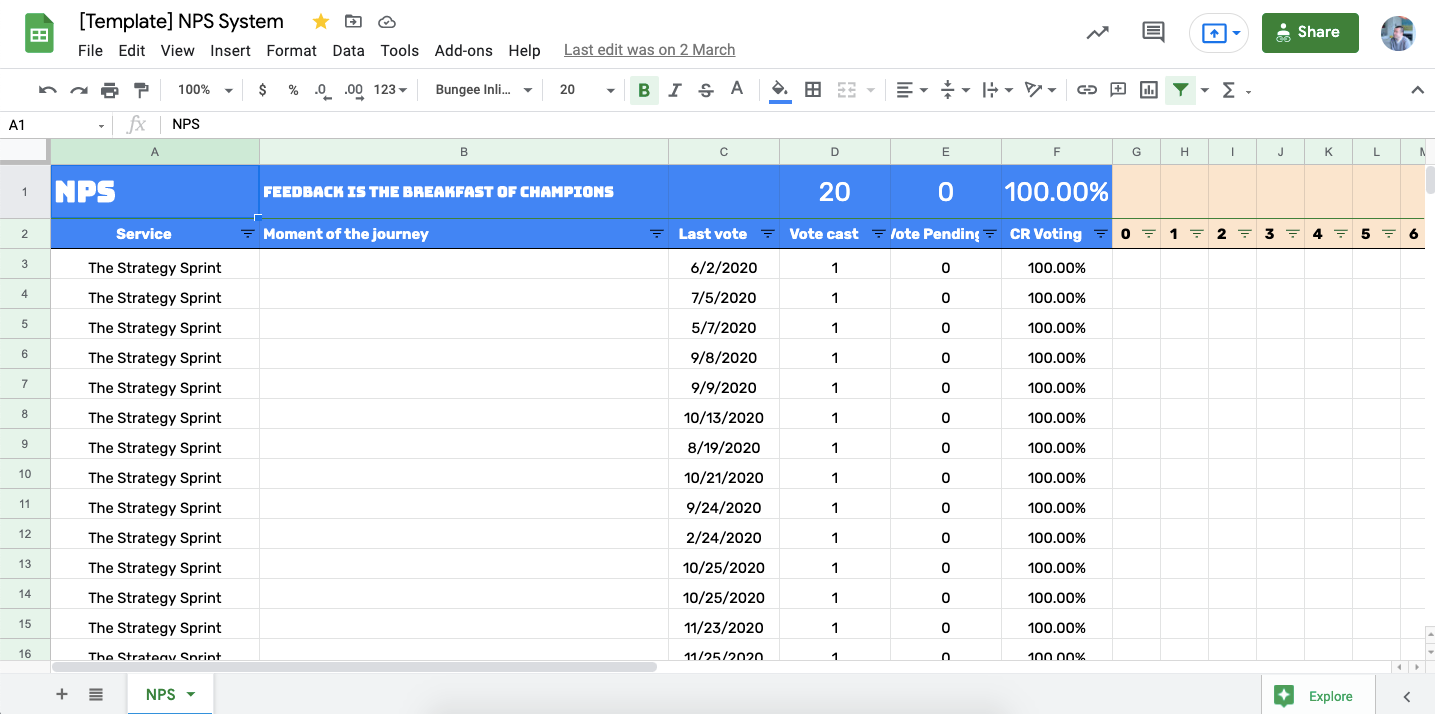Open the fill color bucket
1435x714 pixels.
click(x=780, y=90)
